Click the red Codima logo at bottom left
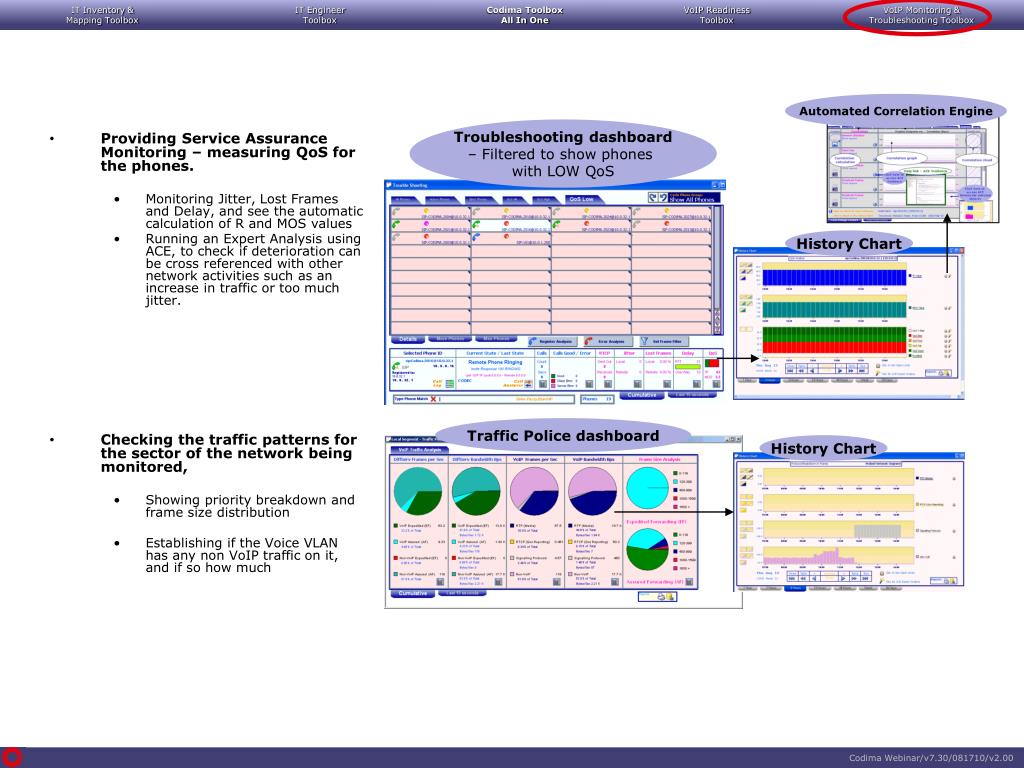 11,757
